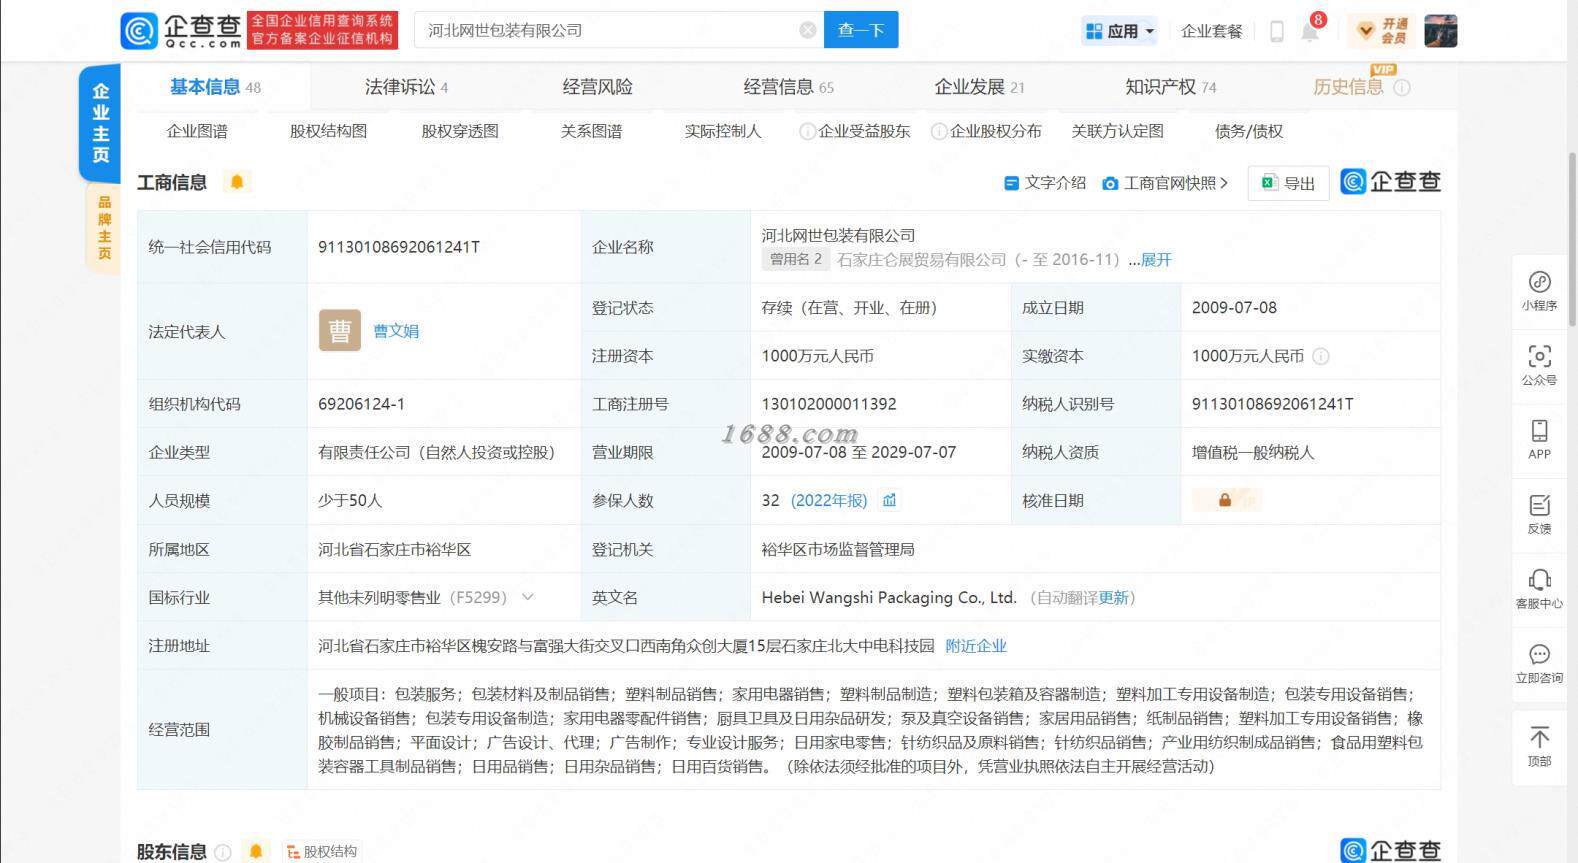Click the bell icon beside 股东信息
1578x863 pixels.
[256, 851]
